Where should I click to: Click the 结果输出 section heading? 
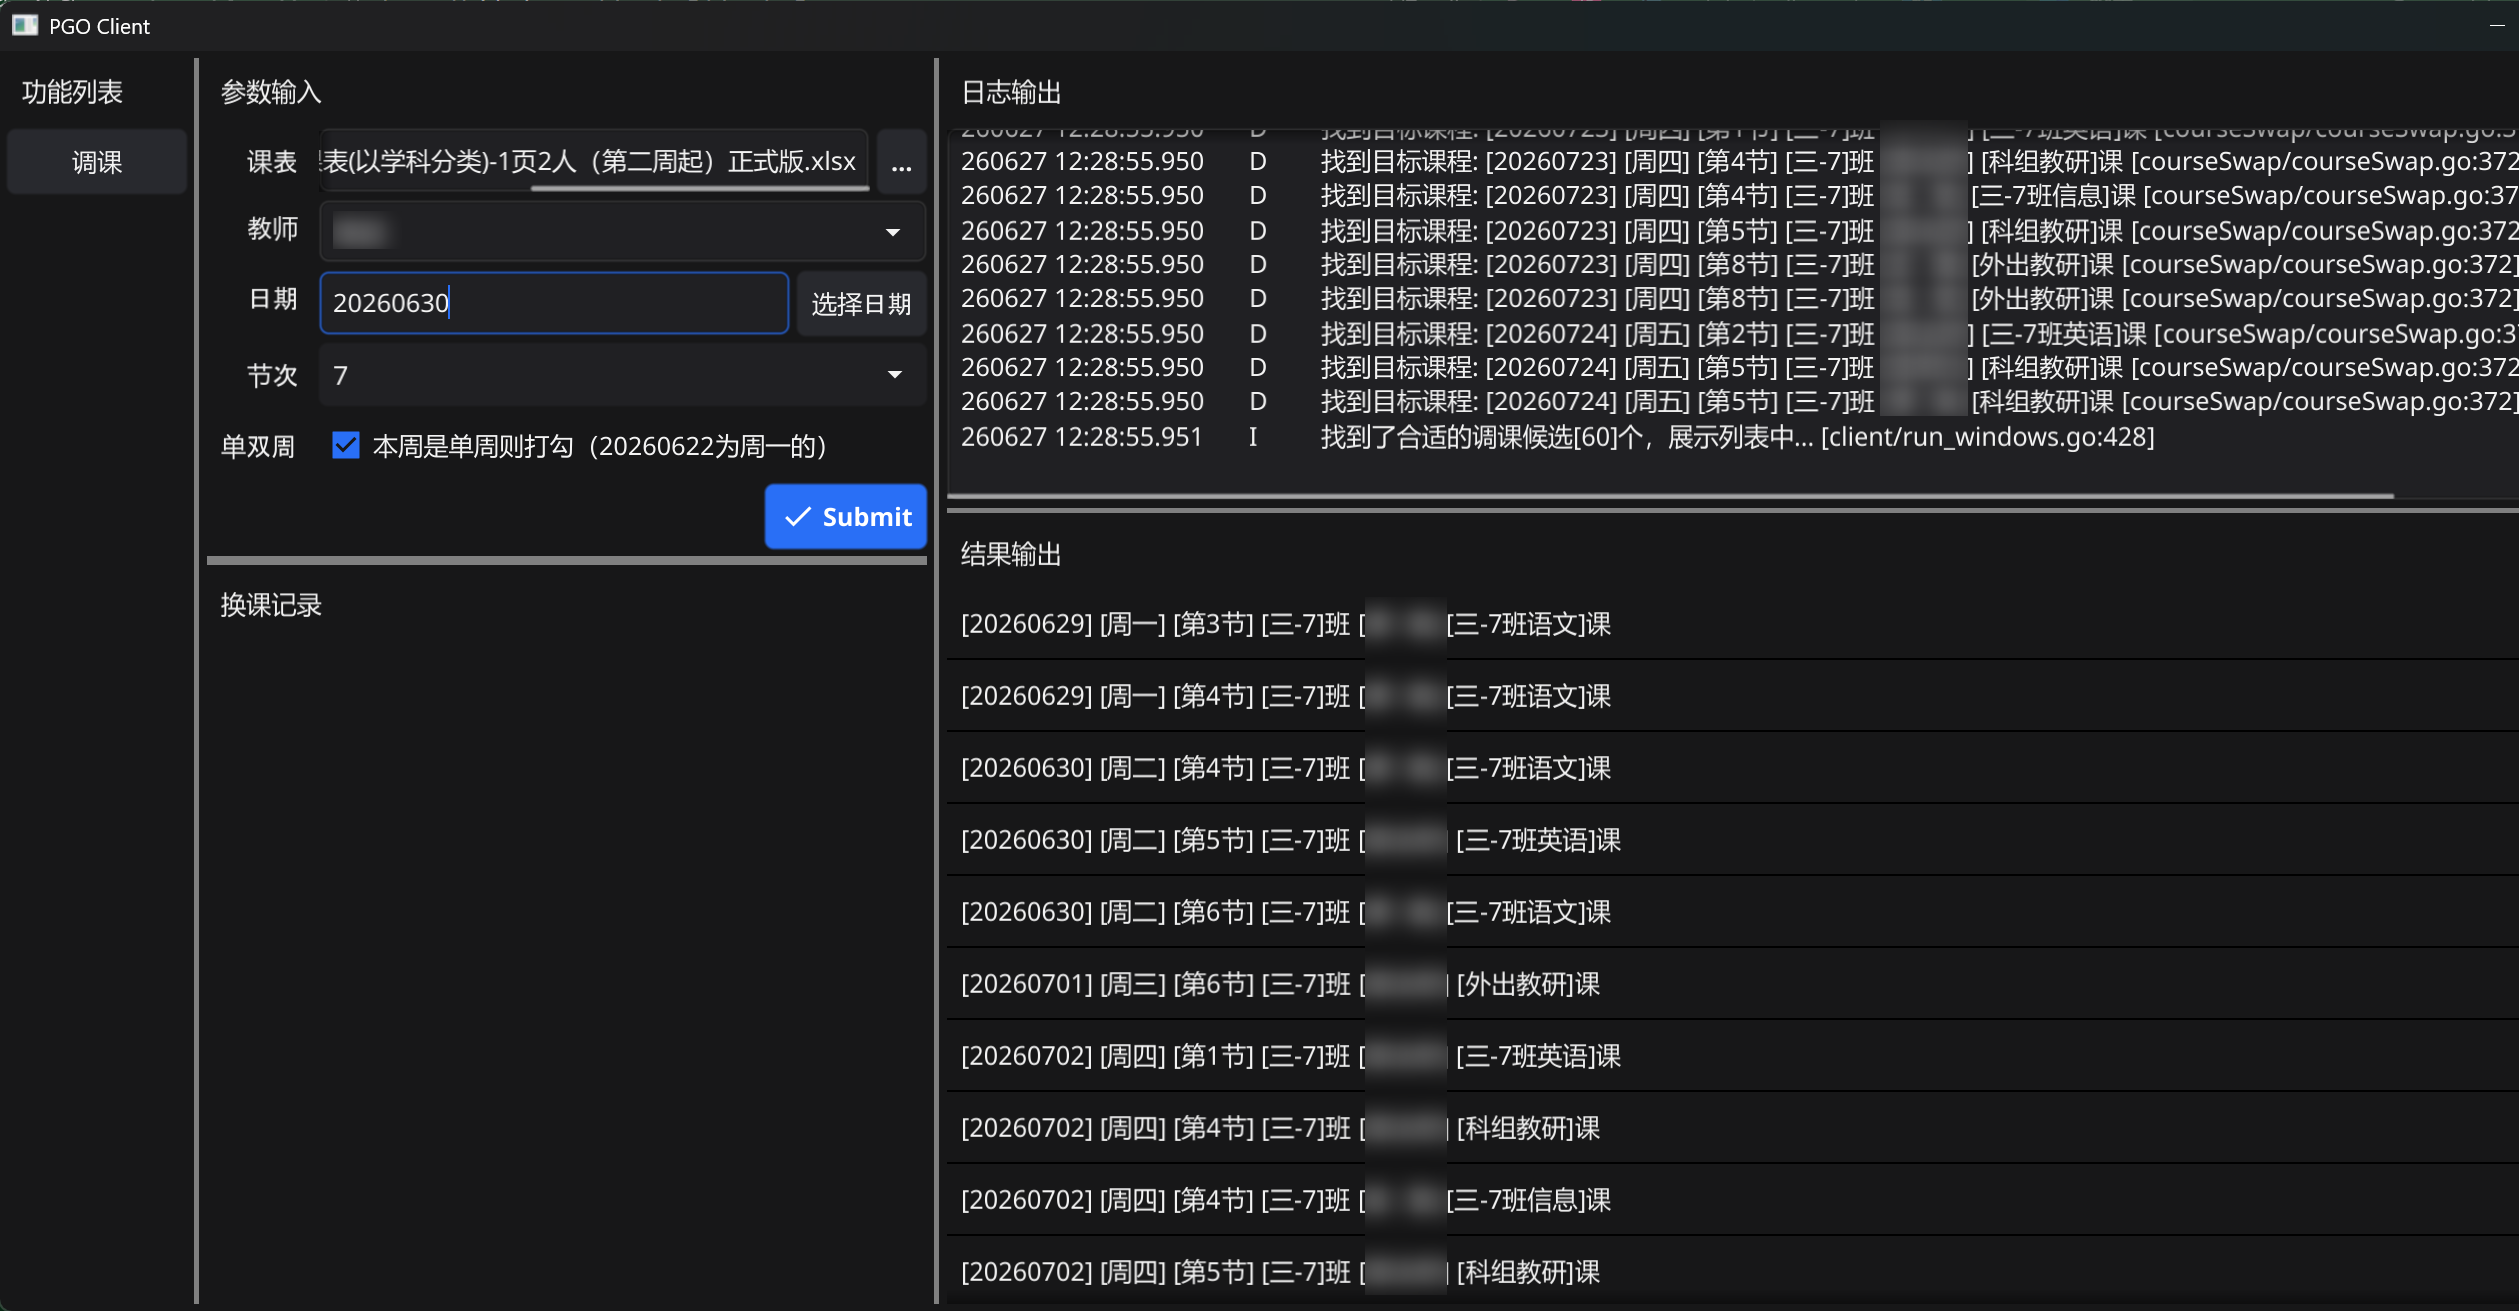(x=1011, y=554)
